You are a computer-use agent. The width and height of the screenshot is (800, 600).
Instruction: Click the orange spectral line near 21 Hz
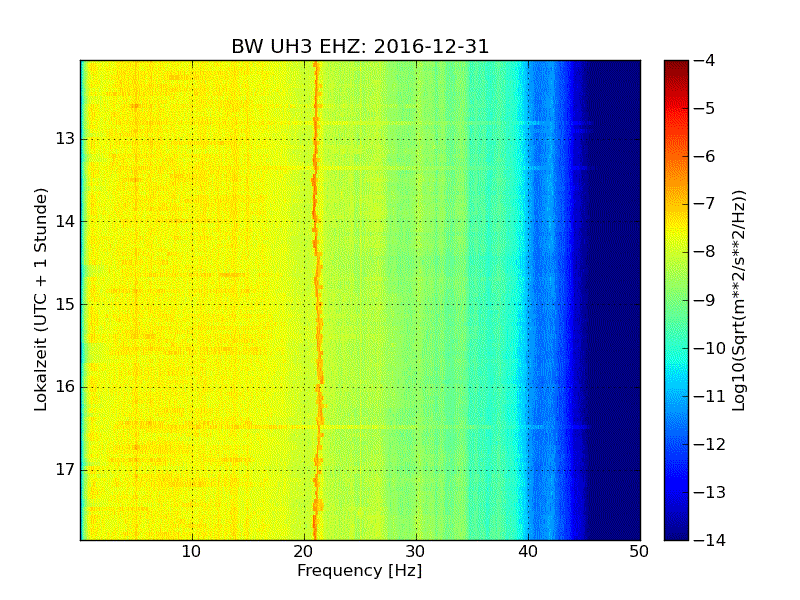coord(317,300)
